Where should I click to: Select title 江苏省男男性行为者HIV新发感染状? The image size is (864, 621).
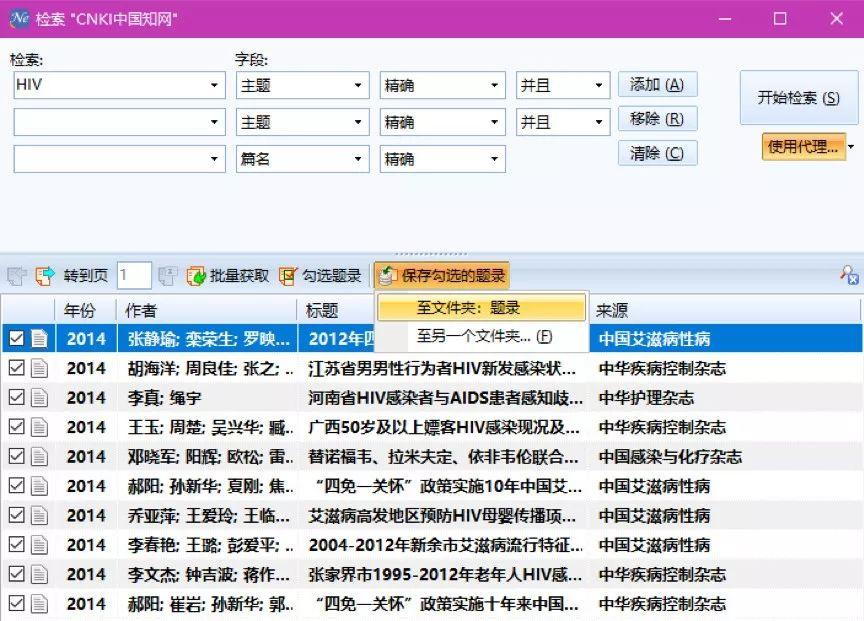(x=442, y=369)
